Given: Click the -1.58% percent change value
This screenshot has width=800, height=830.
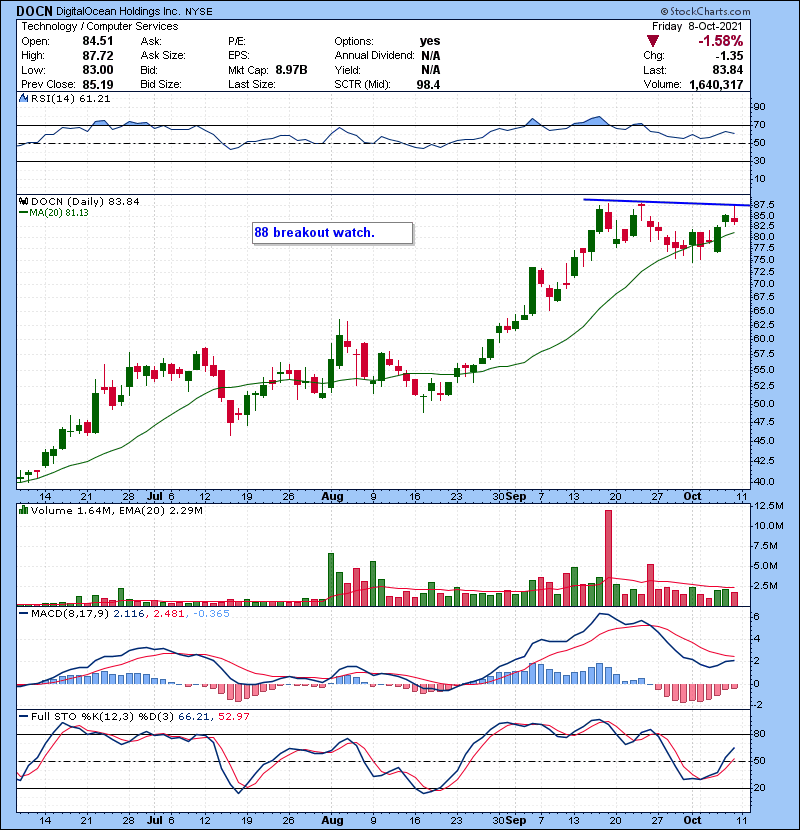Looking at the screenshot, I should coord(721,41).
